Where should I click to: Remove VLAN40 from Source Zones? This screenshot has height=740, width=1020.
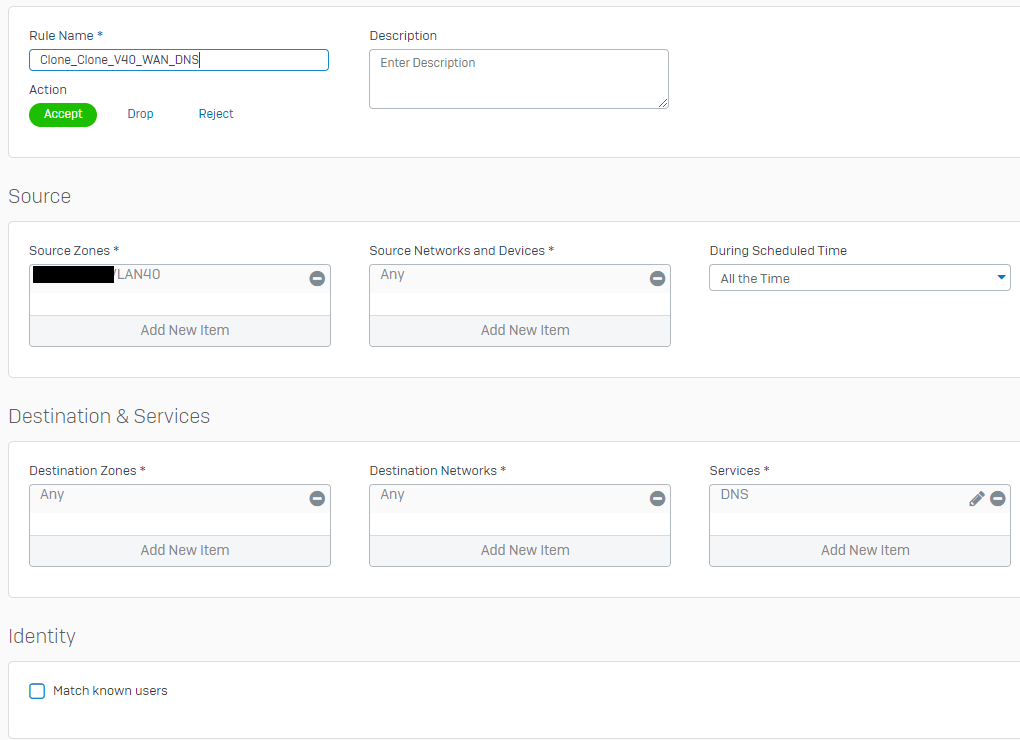pos(317,279)
